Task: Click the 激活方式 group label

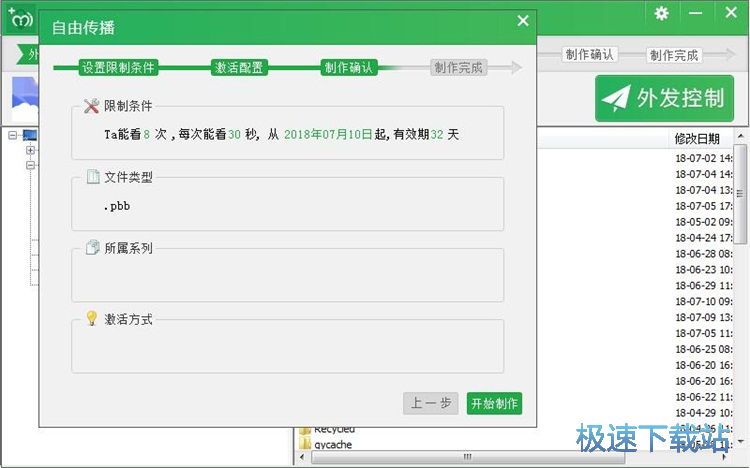Action: pyautogui.click(x=128, y=319)
